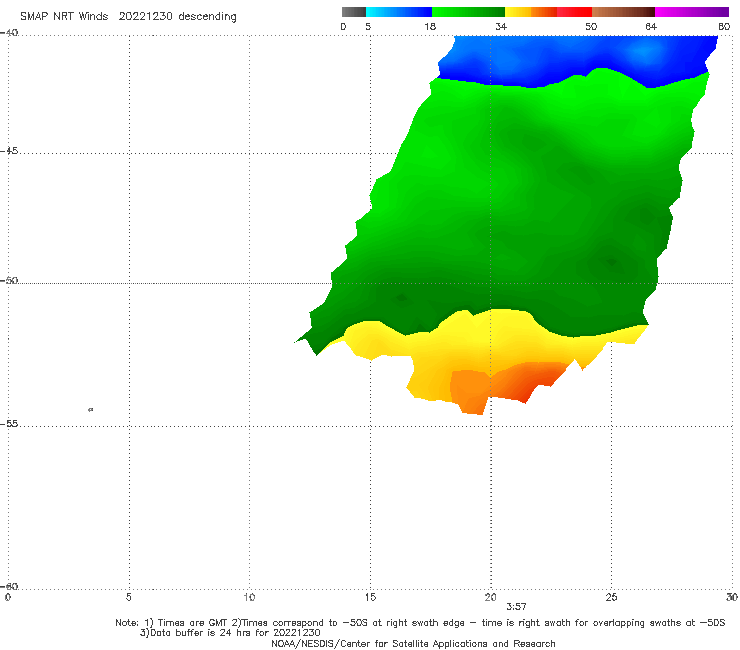The width and height of the screenshot is (740, 650).
Task: Click the longitude label 25 on the axis
Action: tap(611, 598)
